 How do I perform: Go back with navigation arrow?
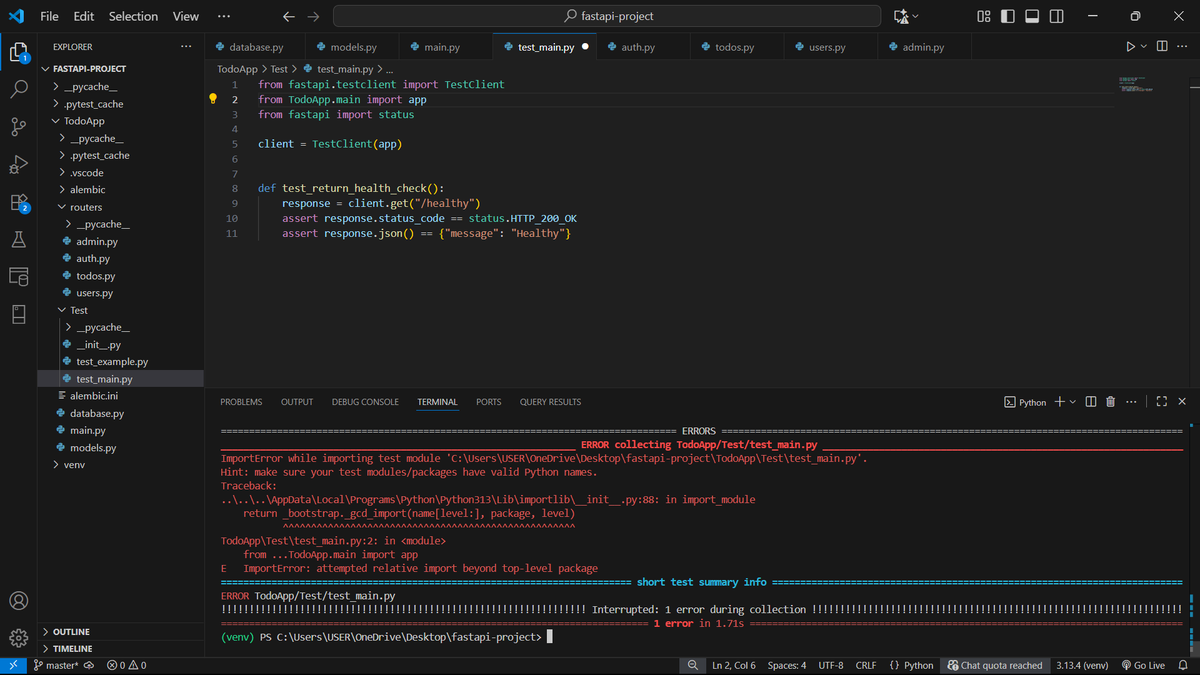(x=289, y=17)
